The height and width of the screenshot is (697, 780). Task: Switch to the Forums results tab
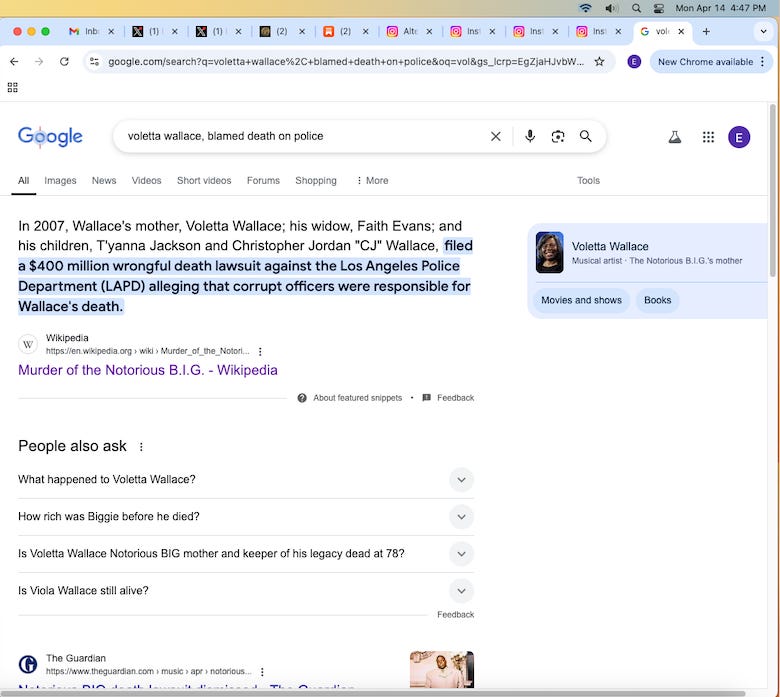point(263,181)
